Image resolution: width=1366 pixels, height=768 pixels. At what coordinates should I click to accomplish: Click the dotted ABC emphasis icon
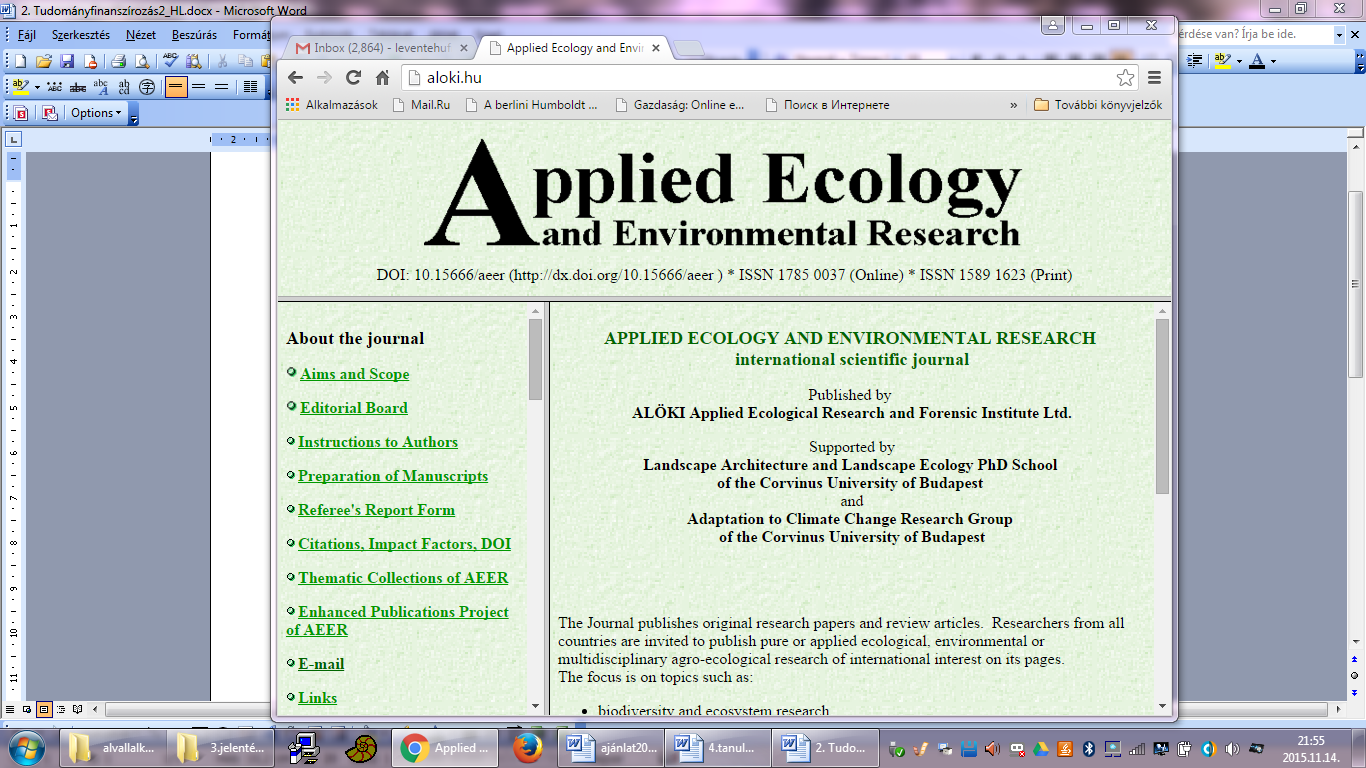coord(54,87)
